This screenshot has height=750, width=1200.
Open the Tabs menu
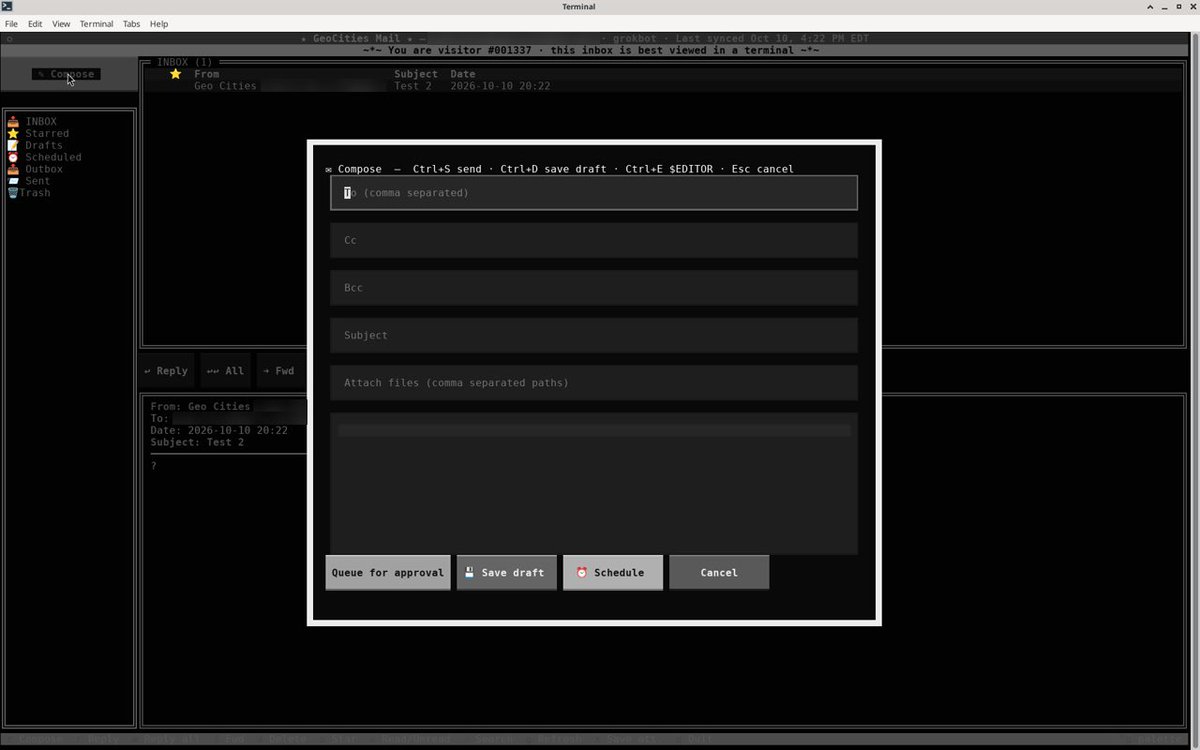pos(131,23)
